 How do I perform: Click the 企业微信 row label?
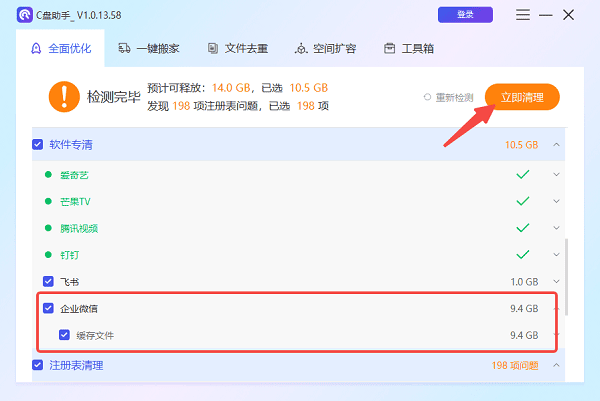79,309
